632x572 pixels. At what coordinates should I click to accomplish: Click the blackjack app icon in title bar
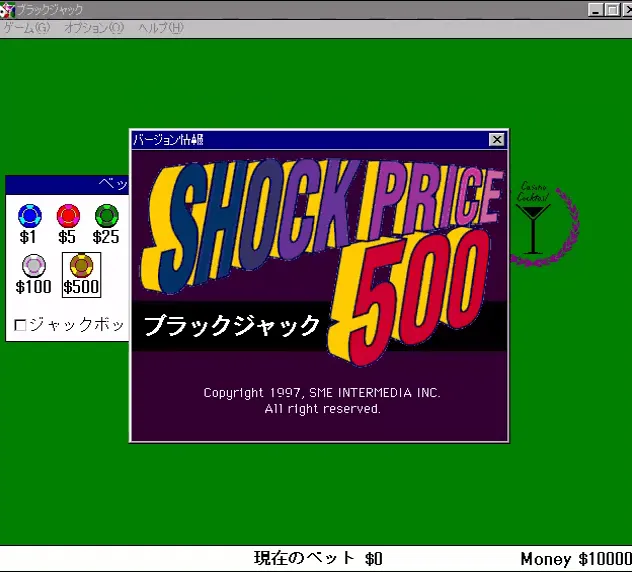(x=7, y=10)
